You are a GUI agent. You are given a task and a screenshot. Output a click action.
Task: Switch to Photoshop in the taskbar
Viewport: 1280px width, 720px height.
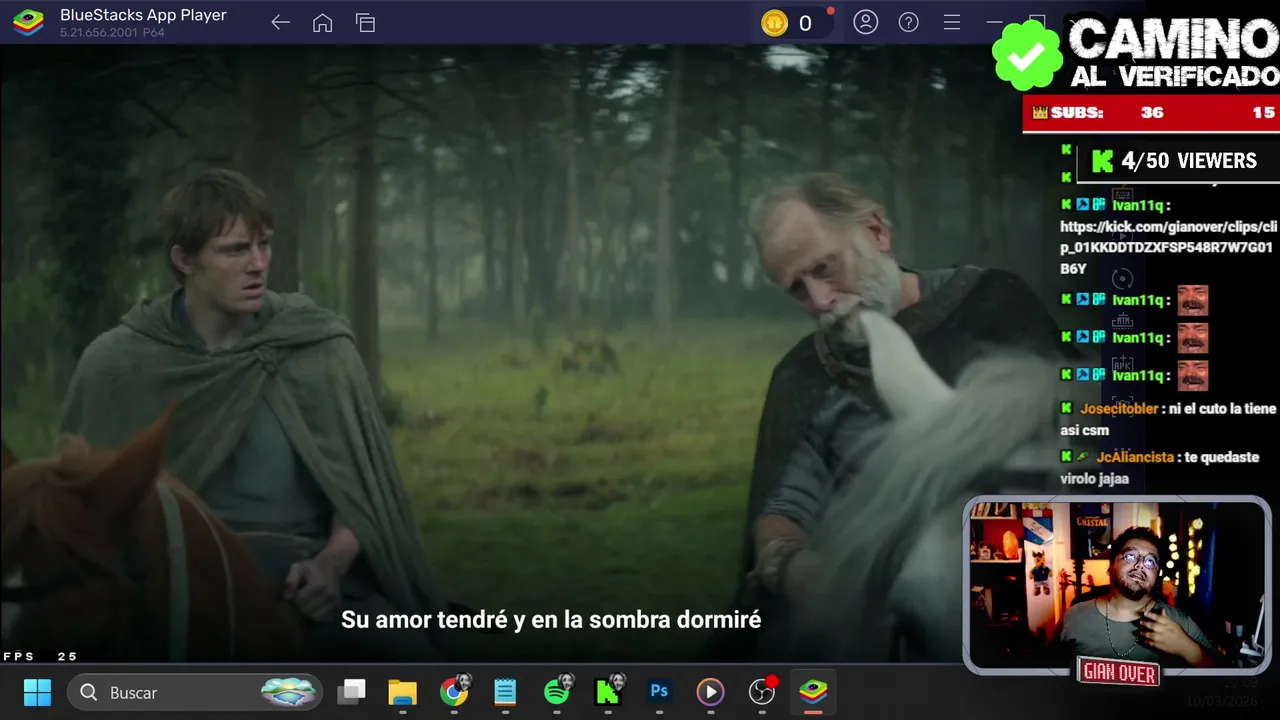(659, 692)
